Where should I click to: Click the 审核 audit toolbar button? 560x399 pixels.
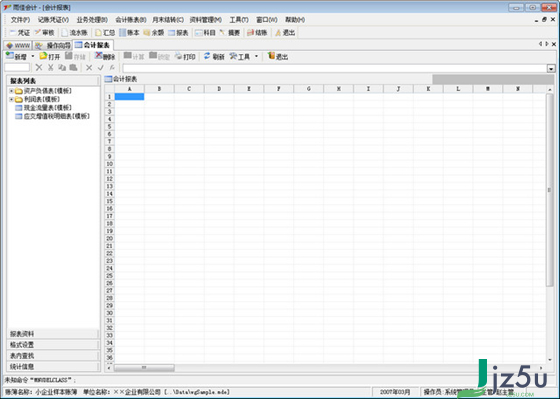tap(45, 33)
